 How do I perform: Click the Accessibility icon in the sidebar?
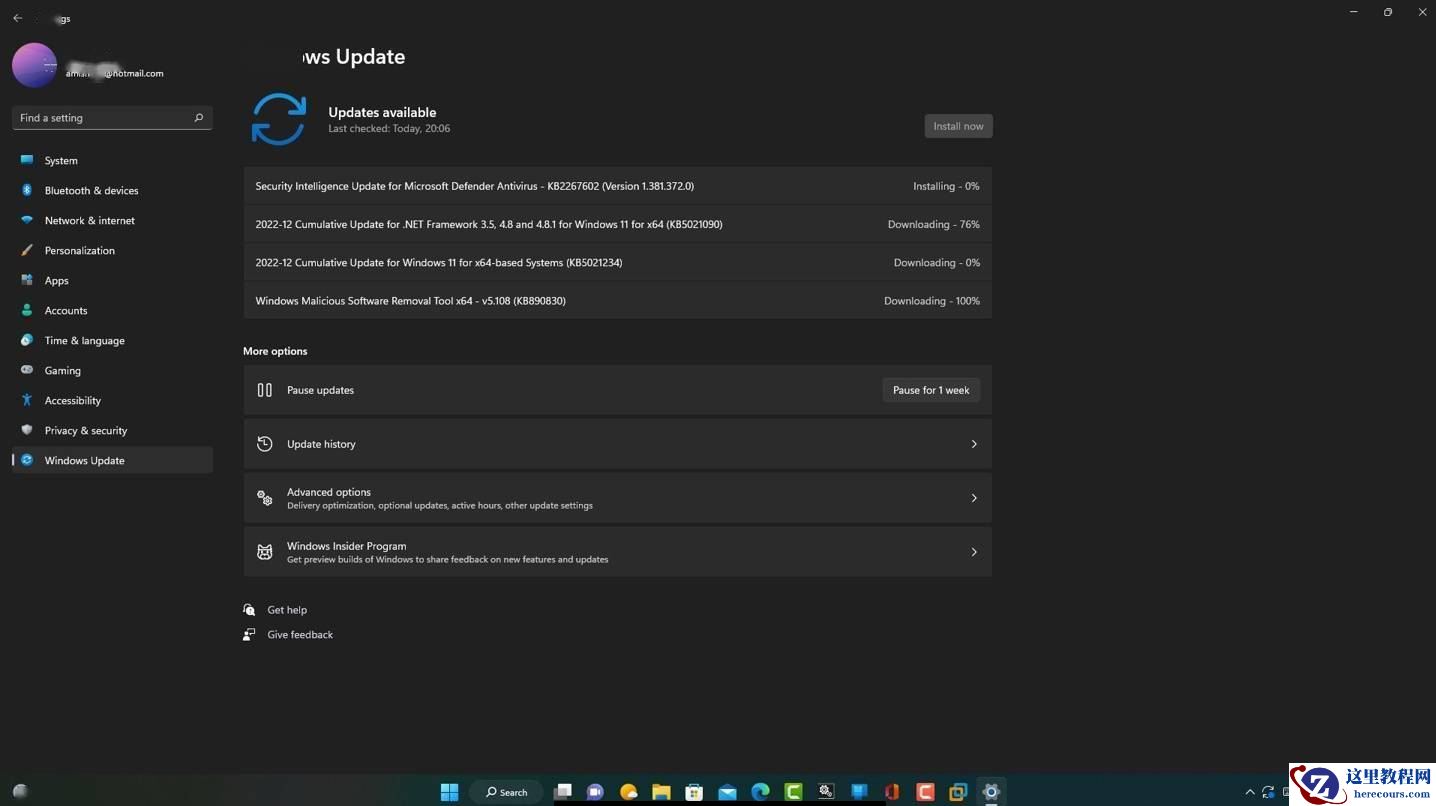[26, 400]
